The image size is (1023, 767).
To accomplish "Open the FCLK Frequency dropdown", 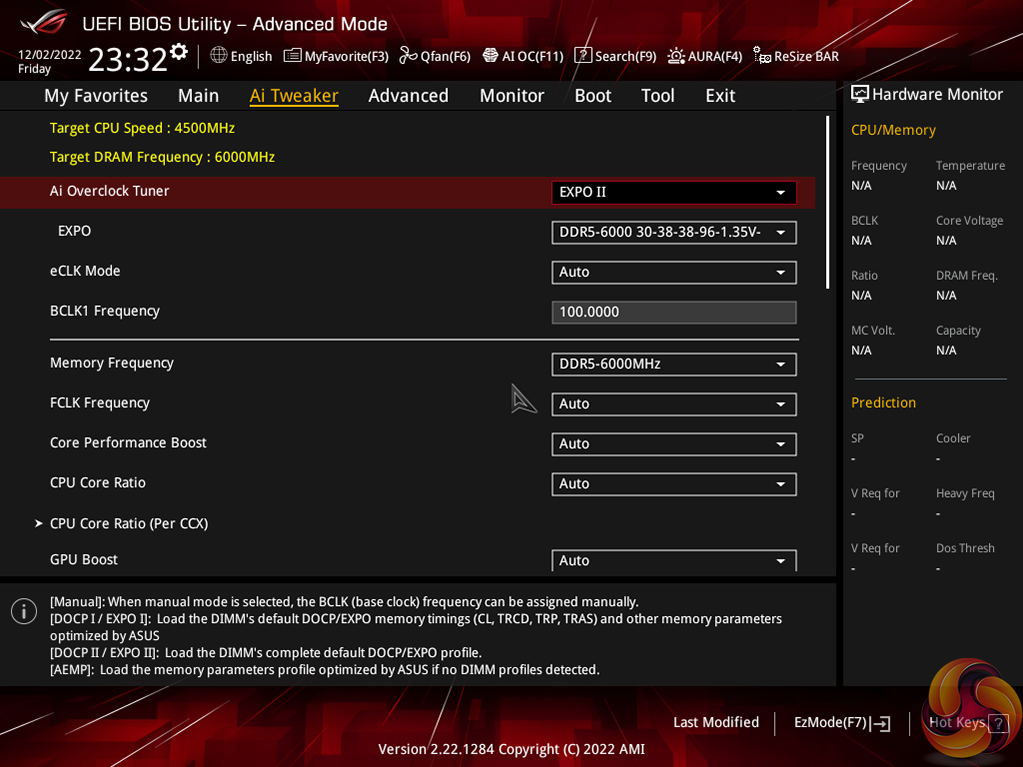I will click(673, 404).
